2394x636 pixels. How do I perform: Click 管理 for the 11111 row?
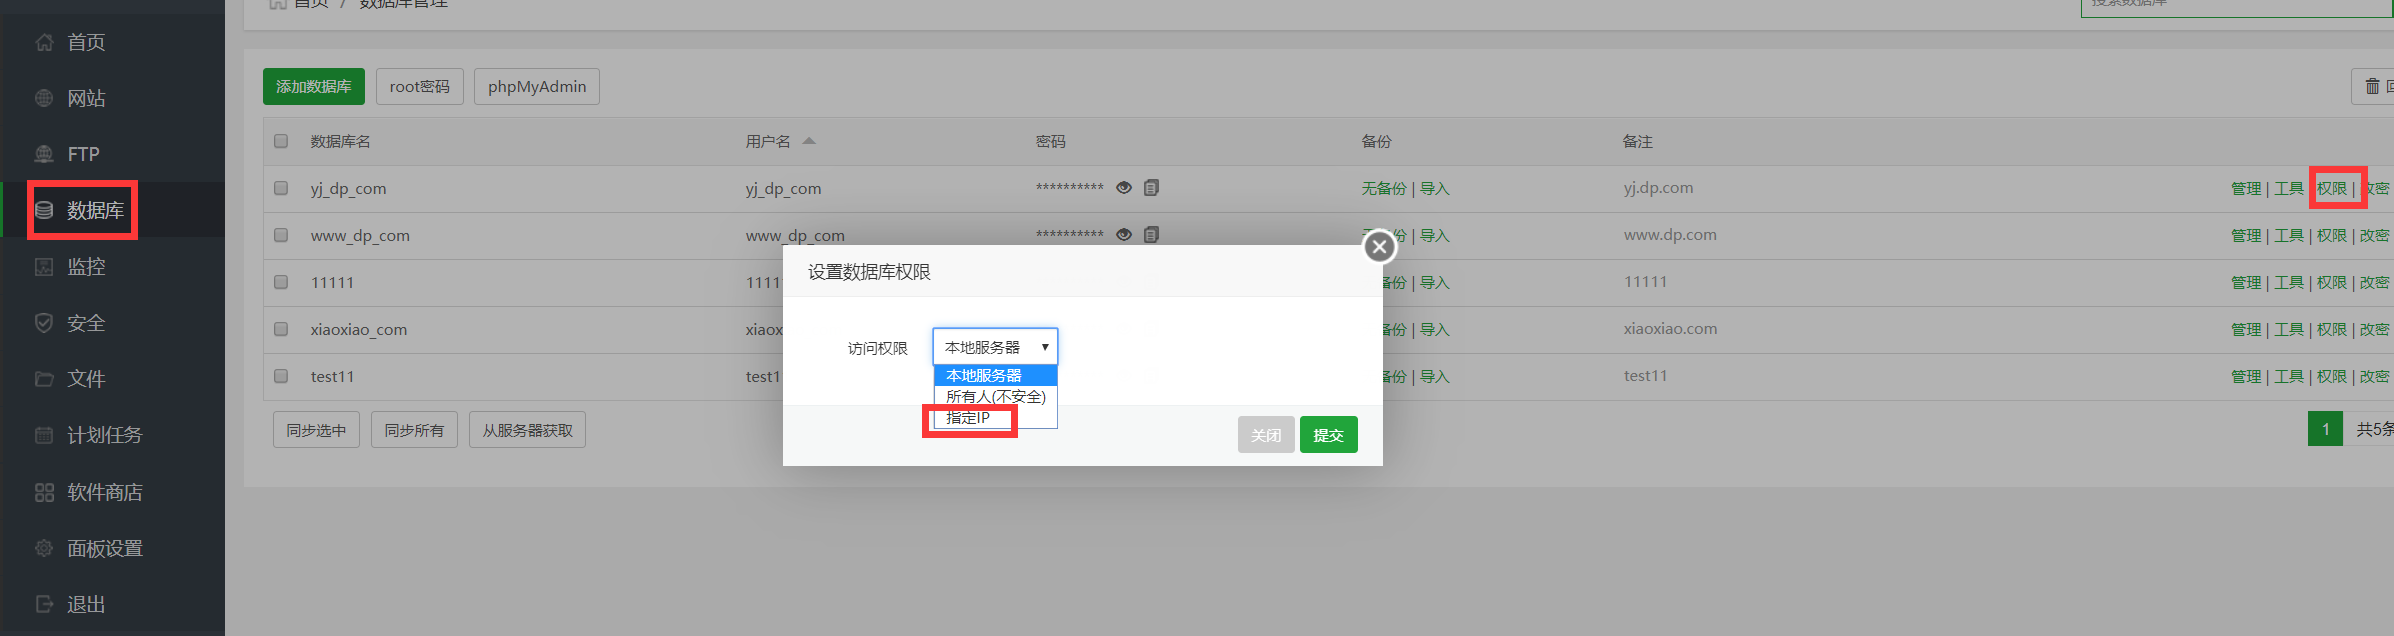click(2246, 282)
